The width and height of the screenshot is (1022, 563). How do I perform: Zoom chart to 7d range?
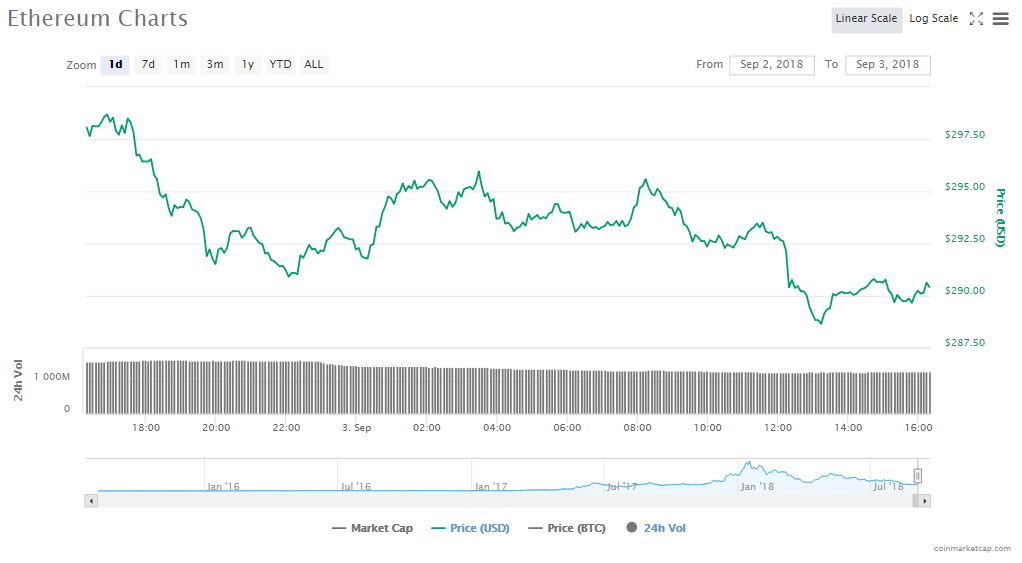(x=148, y=65)
